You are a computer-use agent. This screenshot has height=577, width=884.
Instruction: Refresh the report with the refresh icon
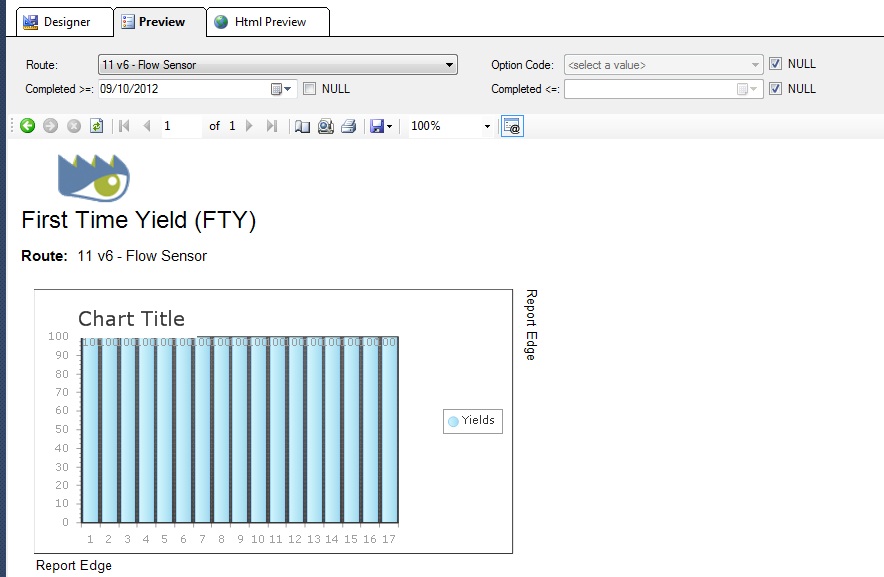pos(96,126)
